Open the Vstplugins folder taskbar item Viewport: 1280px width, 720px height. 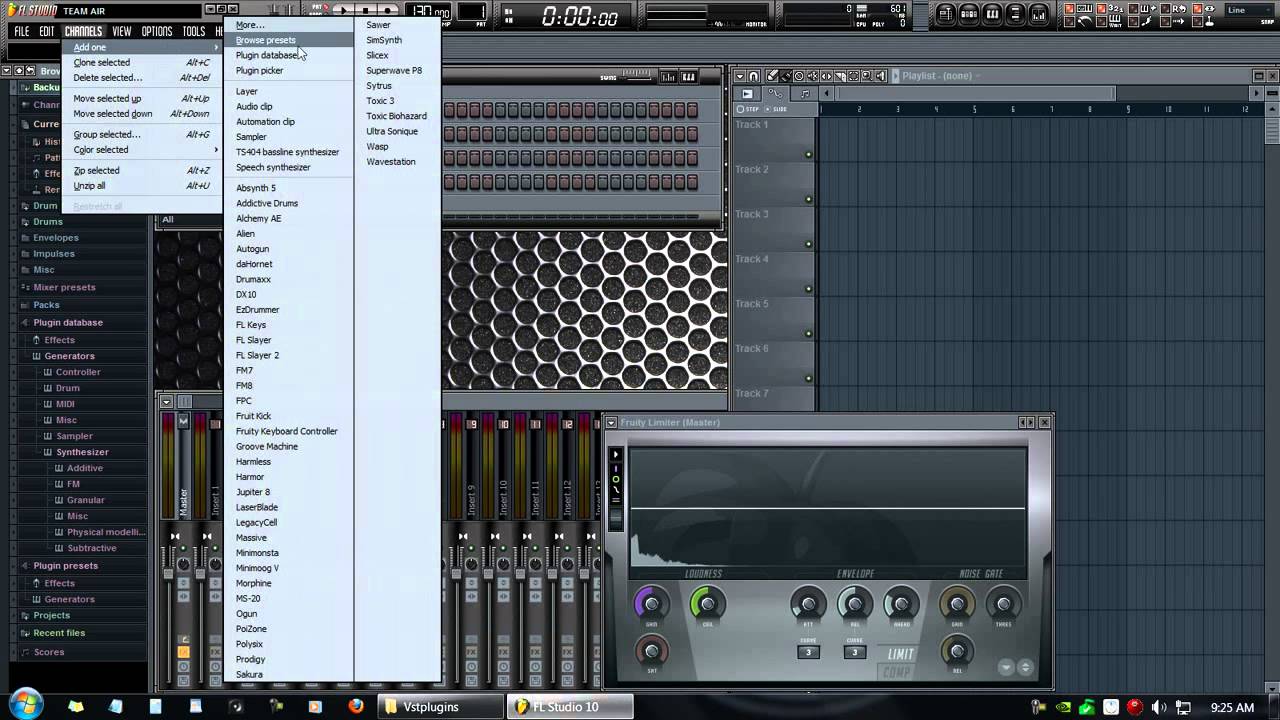pyautogui.click(x=439, y=706)
